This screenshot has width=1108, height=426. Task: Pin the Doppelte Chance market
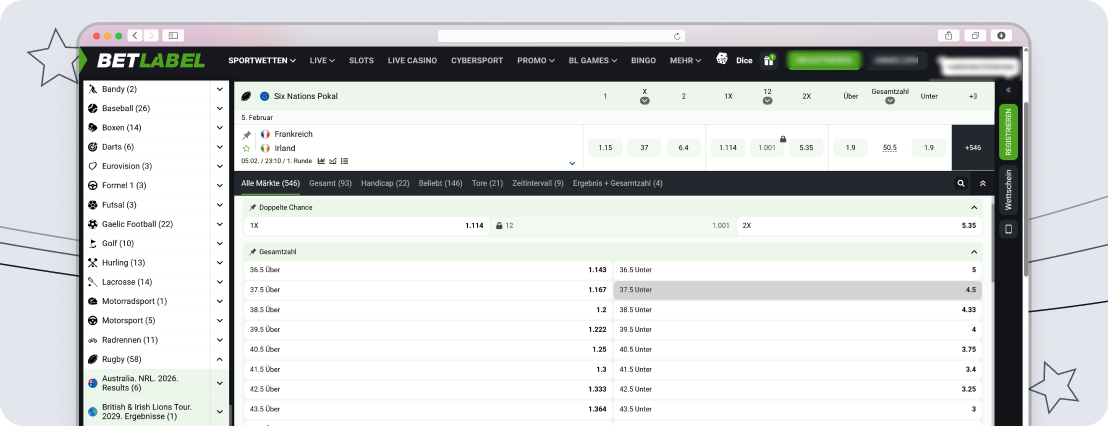(x=253, y=207)
